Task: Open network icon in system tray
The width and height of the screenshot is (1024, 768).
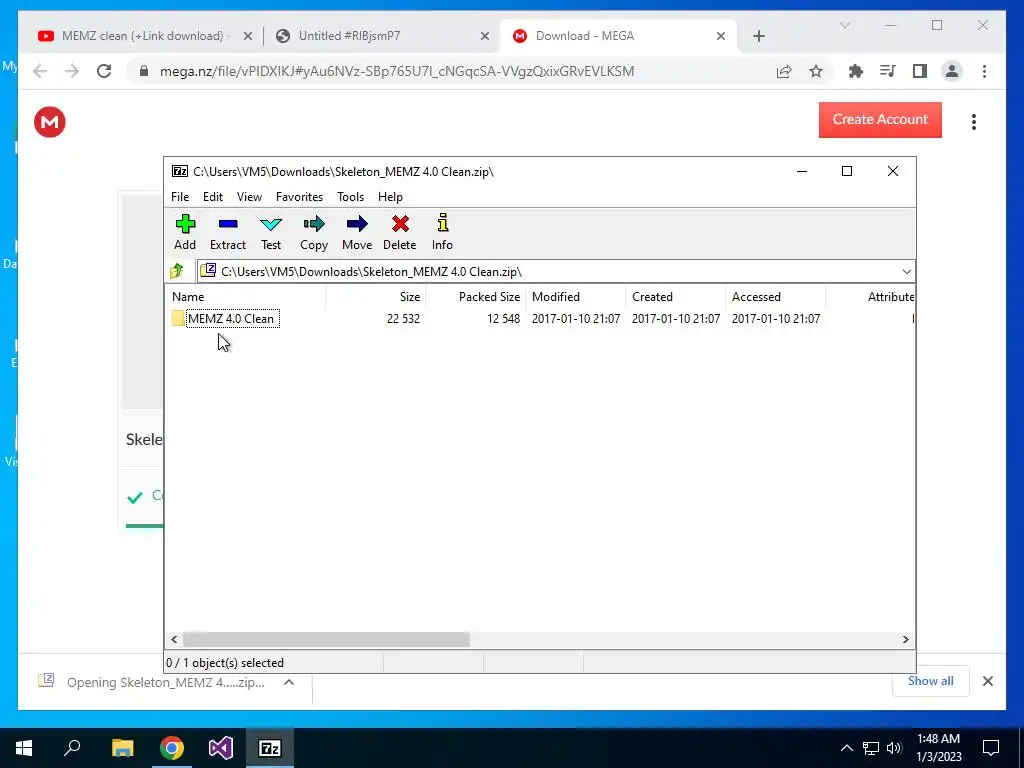Action: 871,748
